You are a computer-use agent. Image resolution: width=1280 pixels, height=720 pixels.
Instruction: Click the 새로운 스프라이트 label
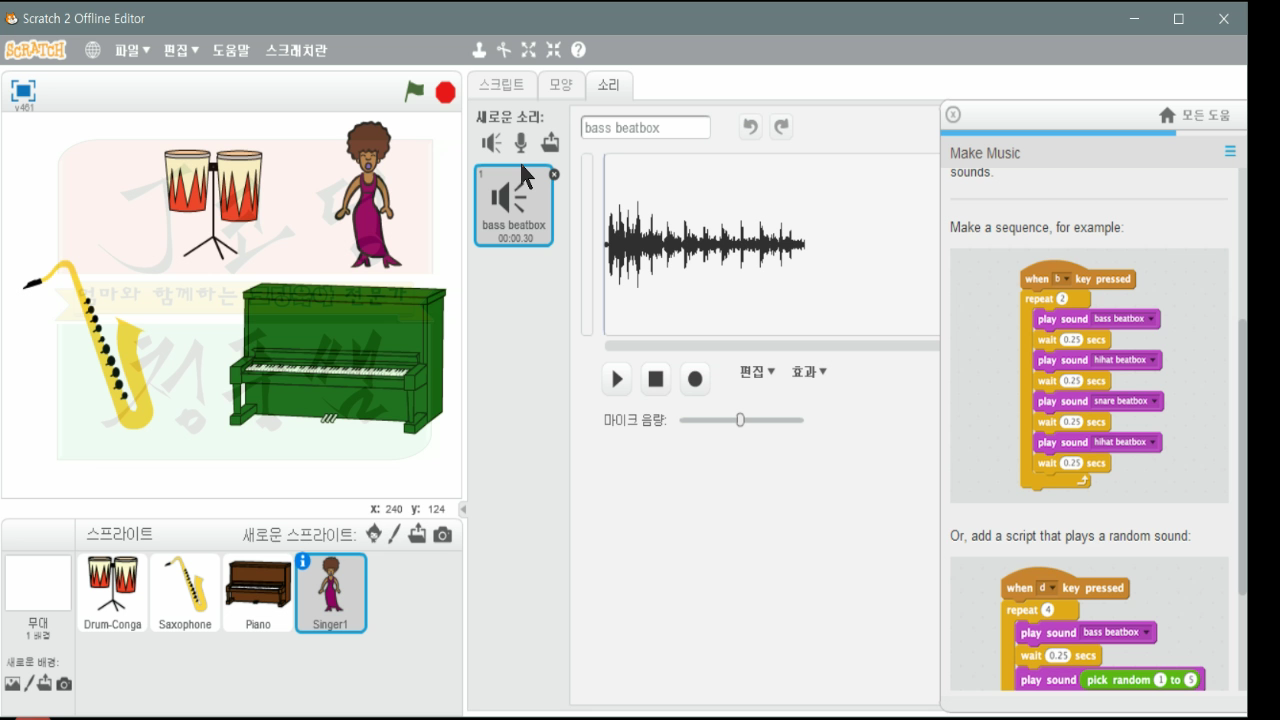tap(299, 535)
